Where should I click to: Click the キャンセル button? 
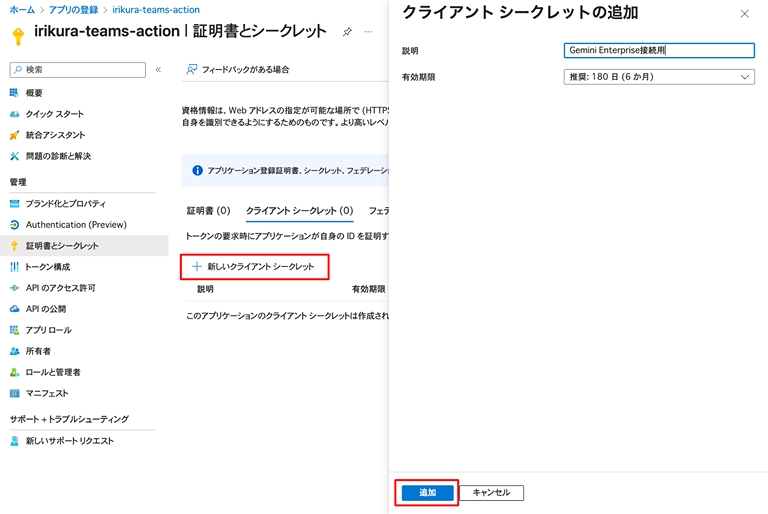pos(491,492)
